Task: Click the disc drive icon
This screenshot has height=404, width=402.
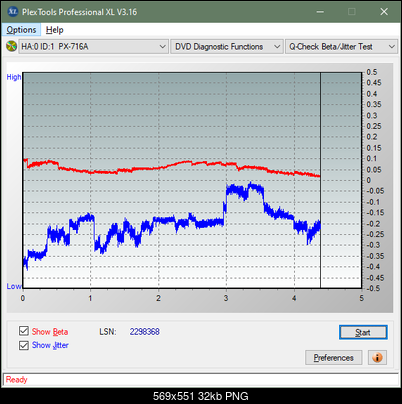Action: click(x=11, y=46)
